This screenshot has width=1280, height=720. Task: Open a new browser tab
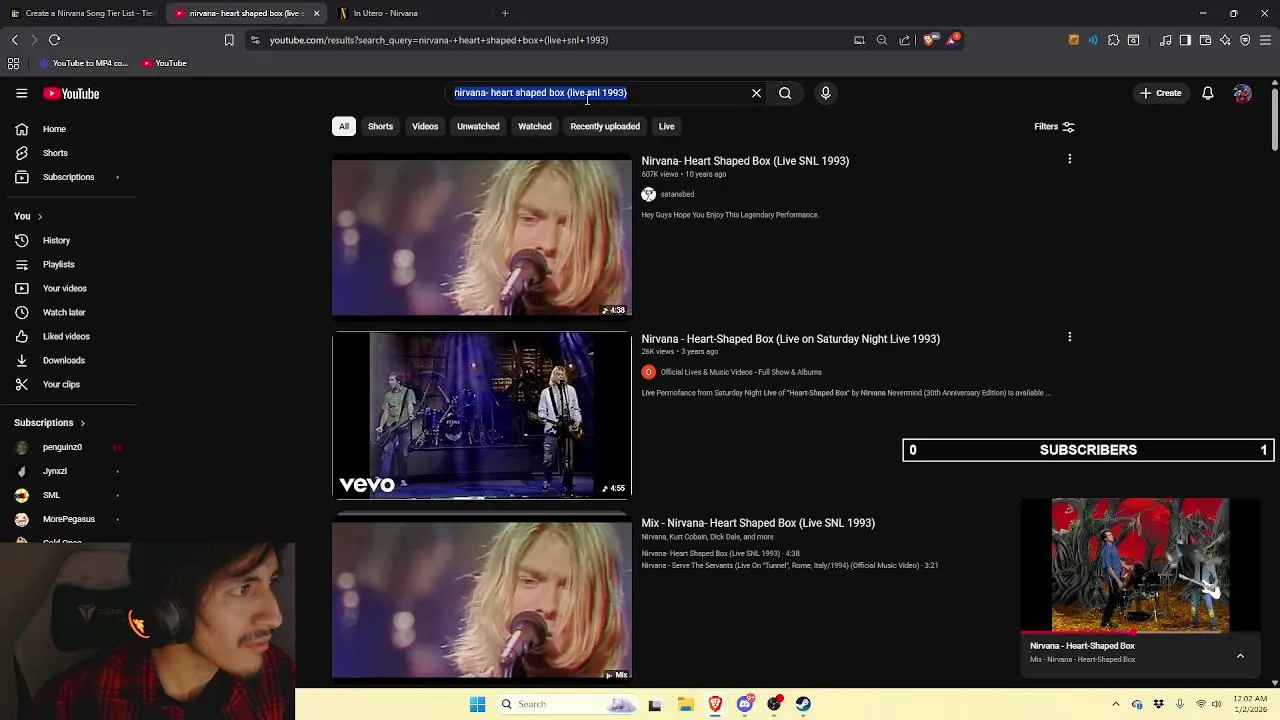(505, 13)
